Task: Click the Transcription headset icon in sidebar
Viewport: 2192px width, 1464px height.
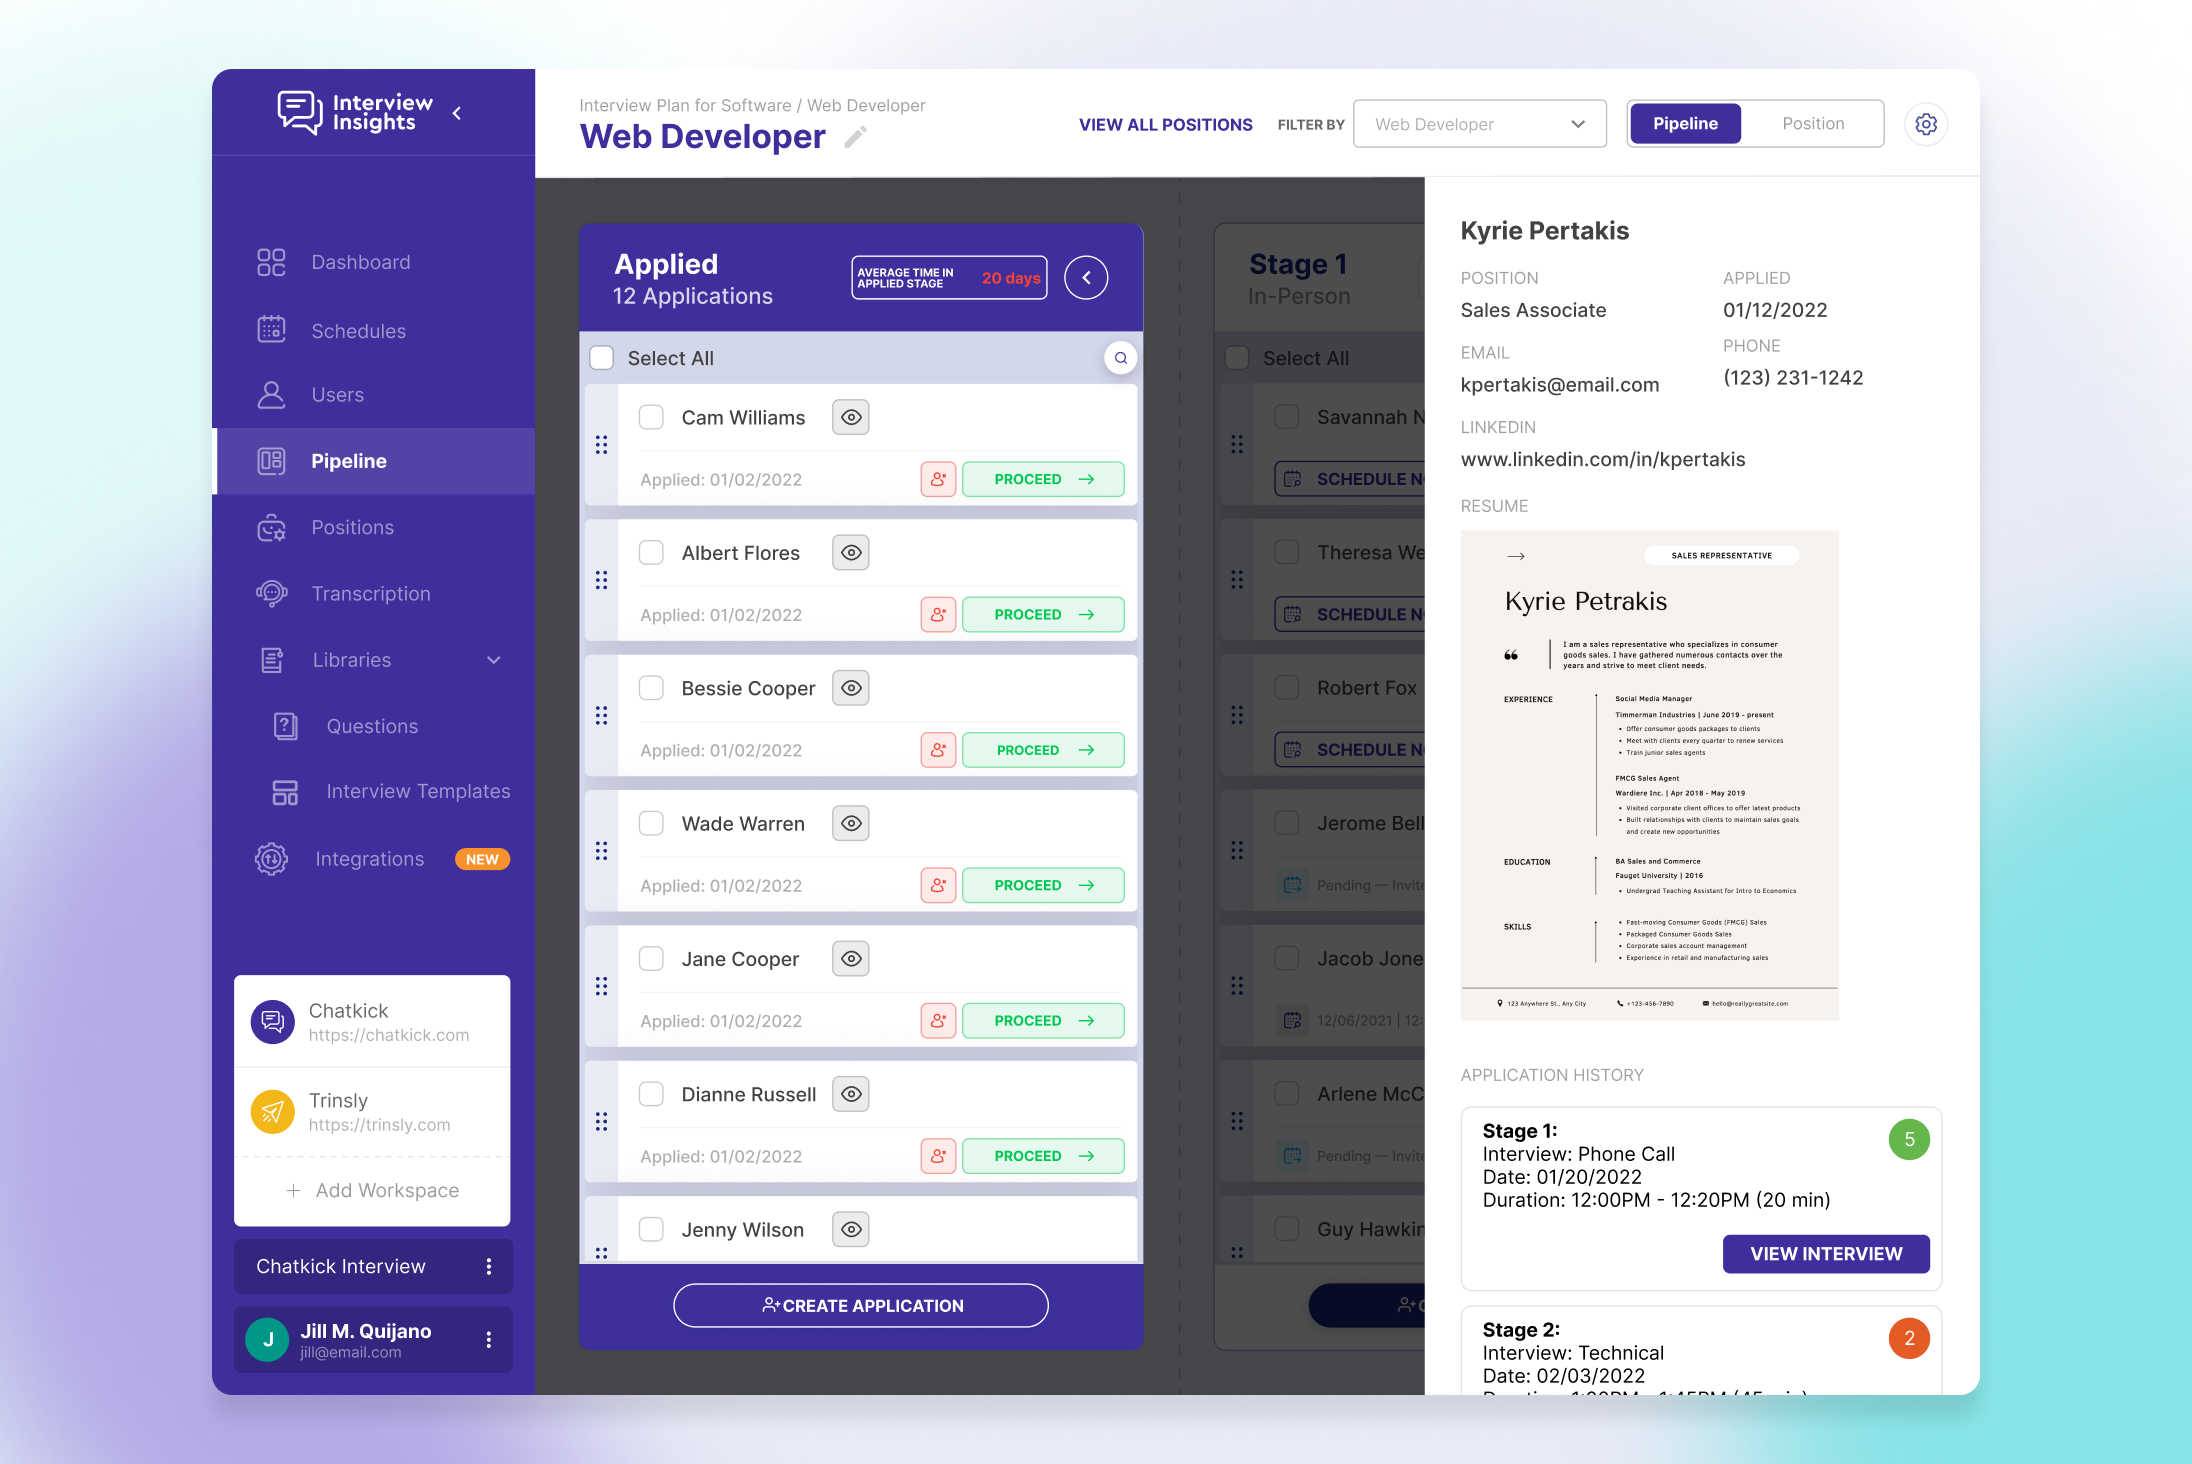Action: click(x=271, y=593)
